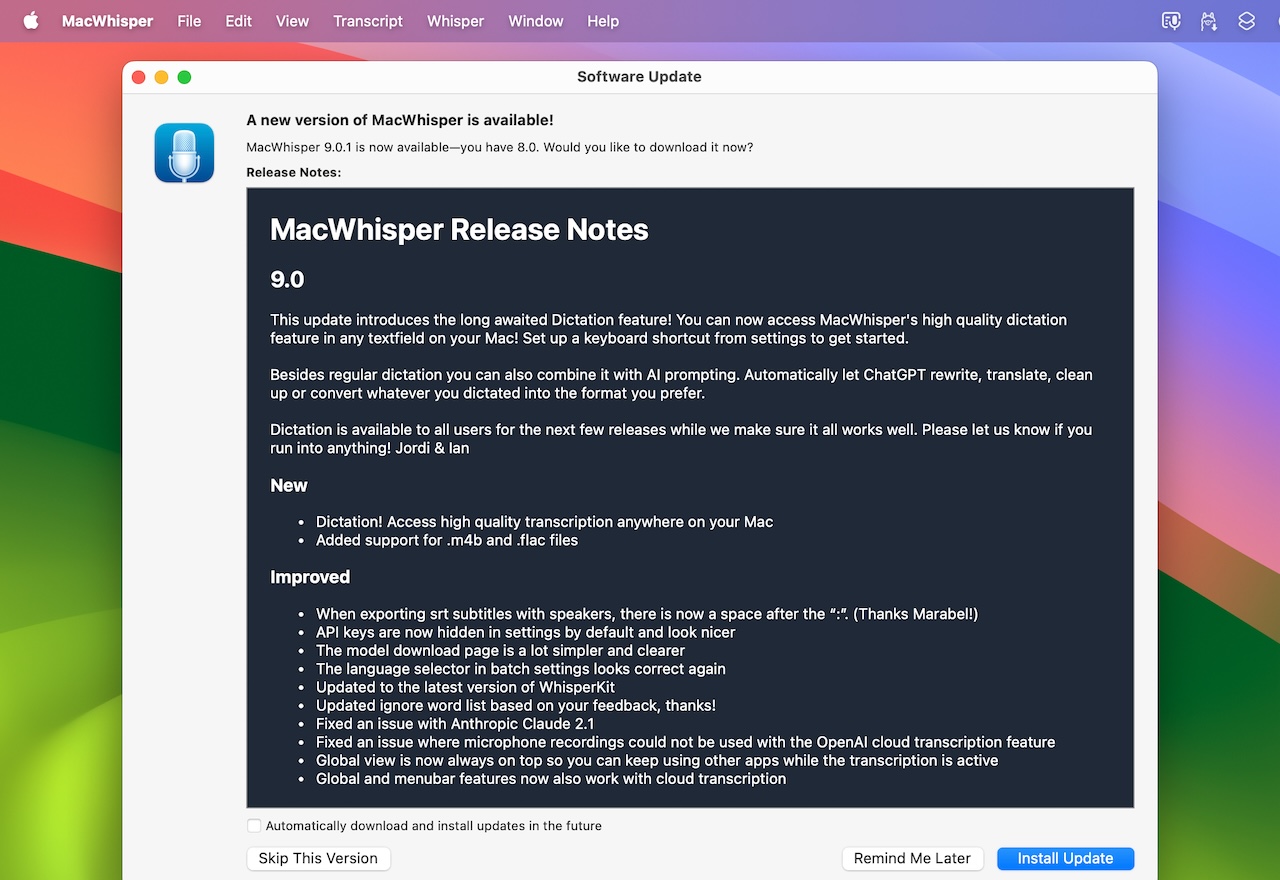1280x880 pixels.
Task: Click Install Update button
Action: pyautogui.click(x=1065, y=858)
